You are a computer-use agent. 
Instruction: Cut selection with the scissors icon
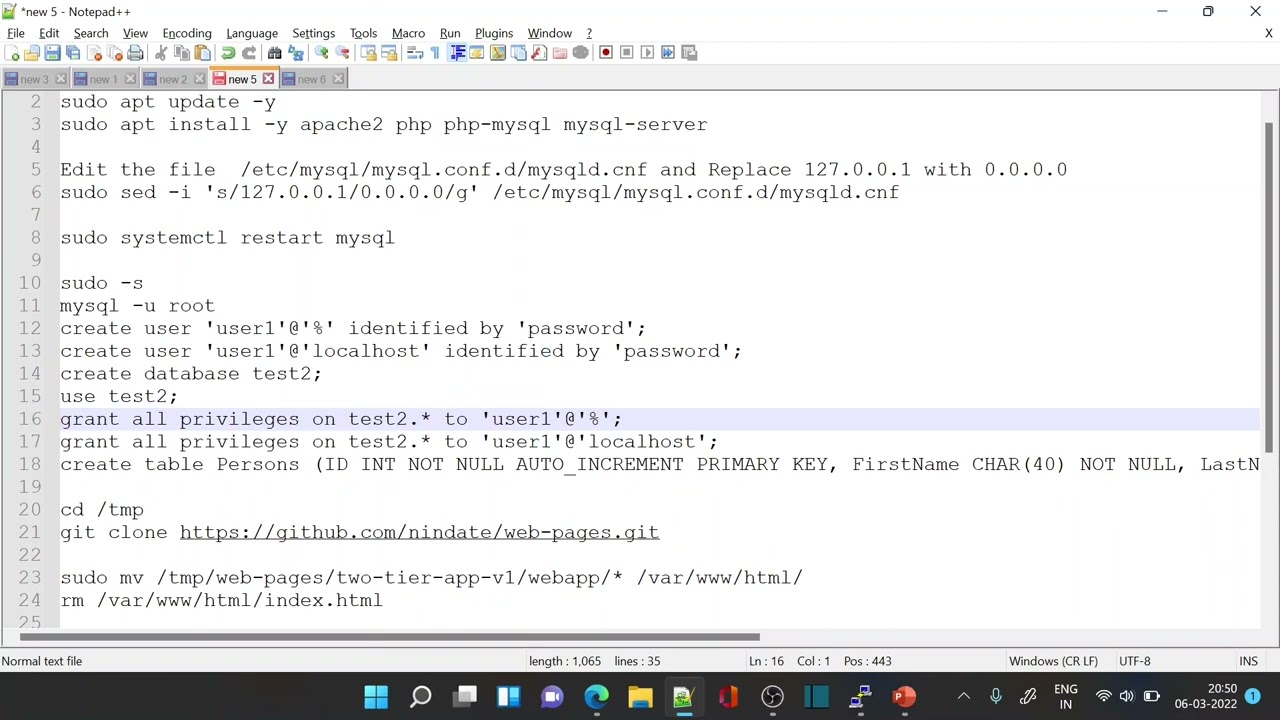[x=161, y=53]
